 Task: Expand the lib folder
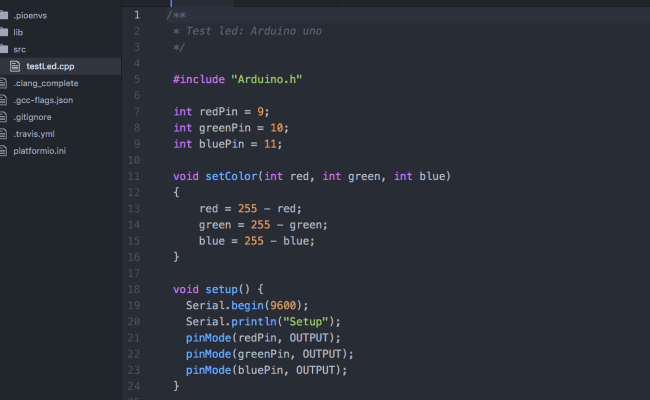click(x=18, y=32)
